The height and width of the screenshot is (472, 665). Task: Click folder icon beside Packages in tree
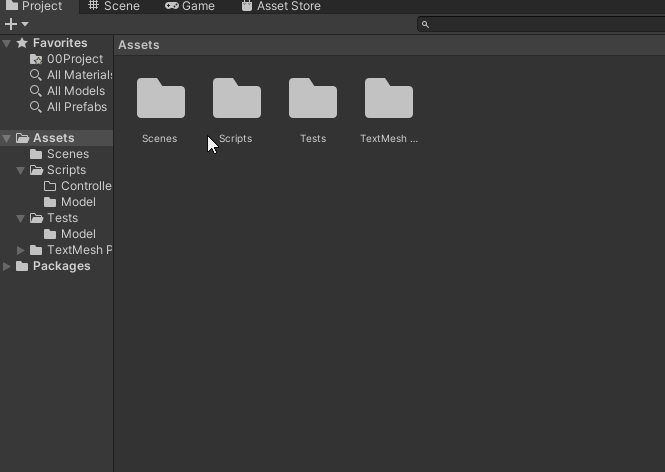22,266
